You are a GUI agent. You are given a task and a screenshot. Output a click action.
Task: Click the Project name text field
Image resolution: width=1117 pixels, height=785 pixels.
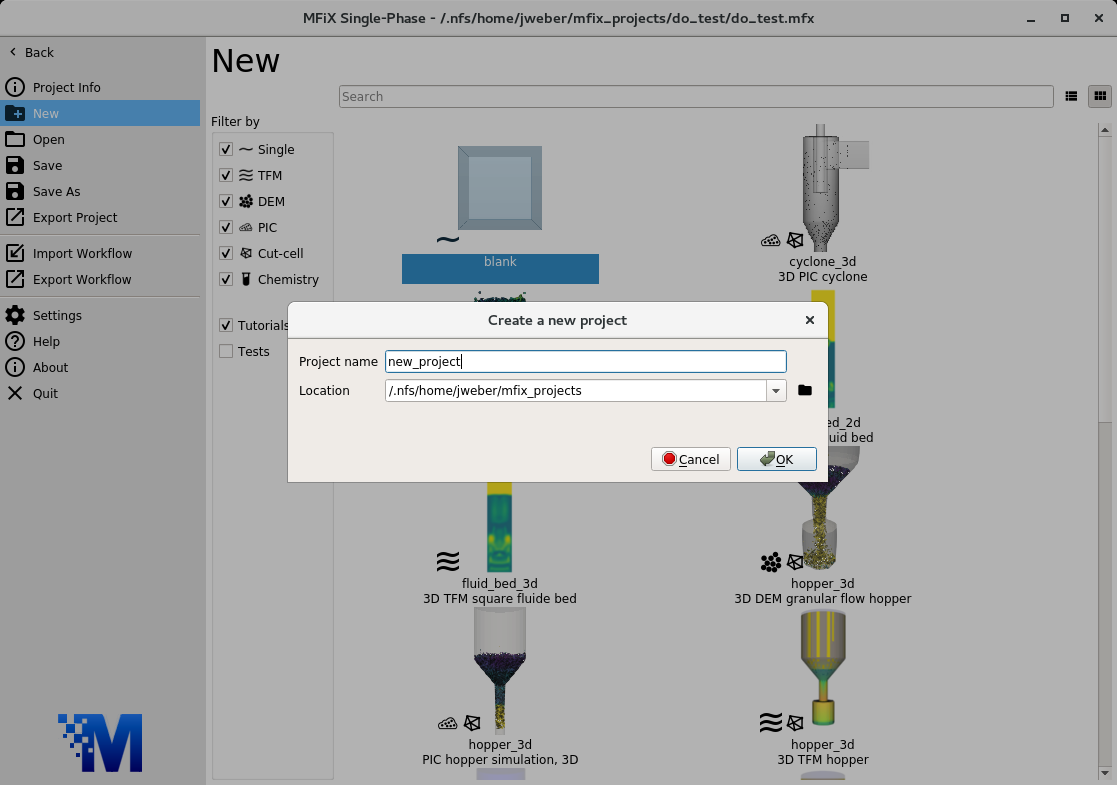pyautogui.click(x=585, y=362)
